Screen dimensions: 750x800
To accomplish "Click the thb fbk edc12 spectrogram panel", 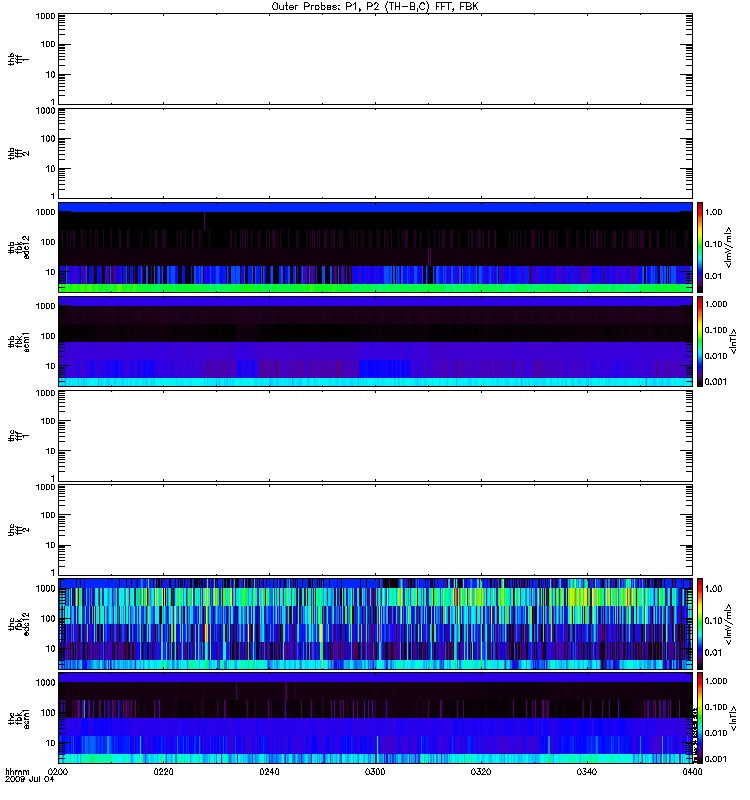I will click(x=375, y=247).
